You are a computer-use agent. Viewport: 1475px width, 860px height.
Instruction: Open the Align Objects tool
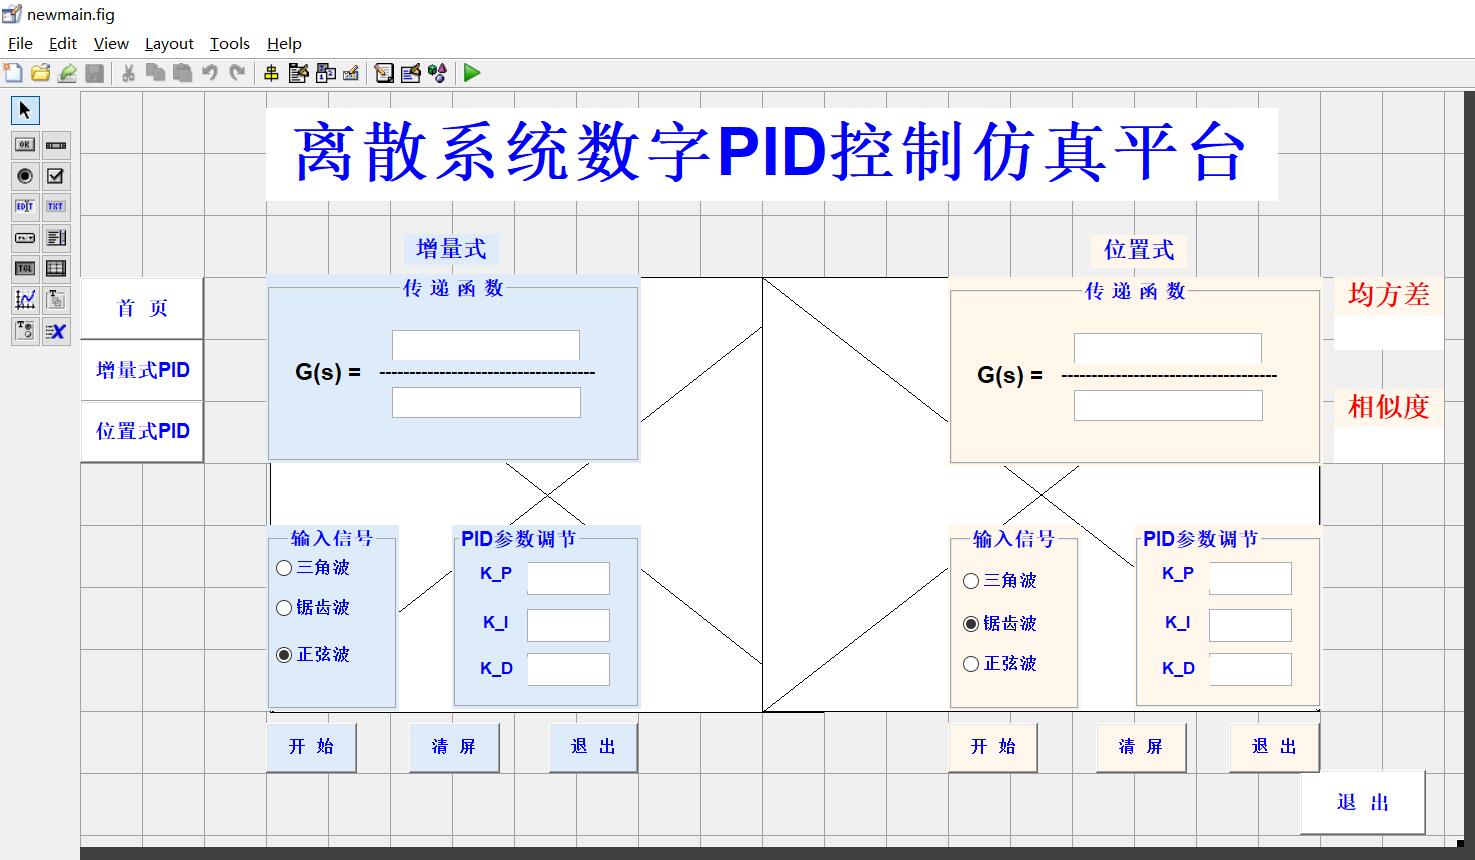[x=271, y=72]
